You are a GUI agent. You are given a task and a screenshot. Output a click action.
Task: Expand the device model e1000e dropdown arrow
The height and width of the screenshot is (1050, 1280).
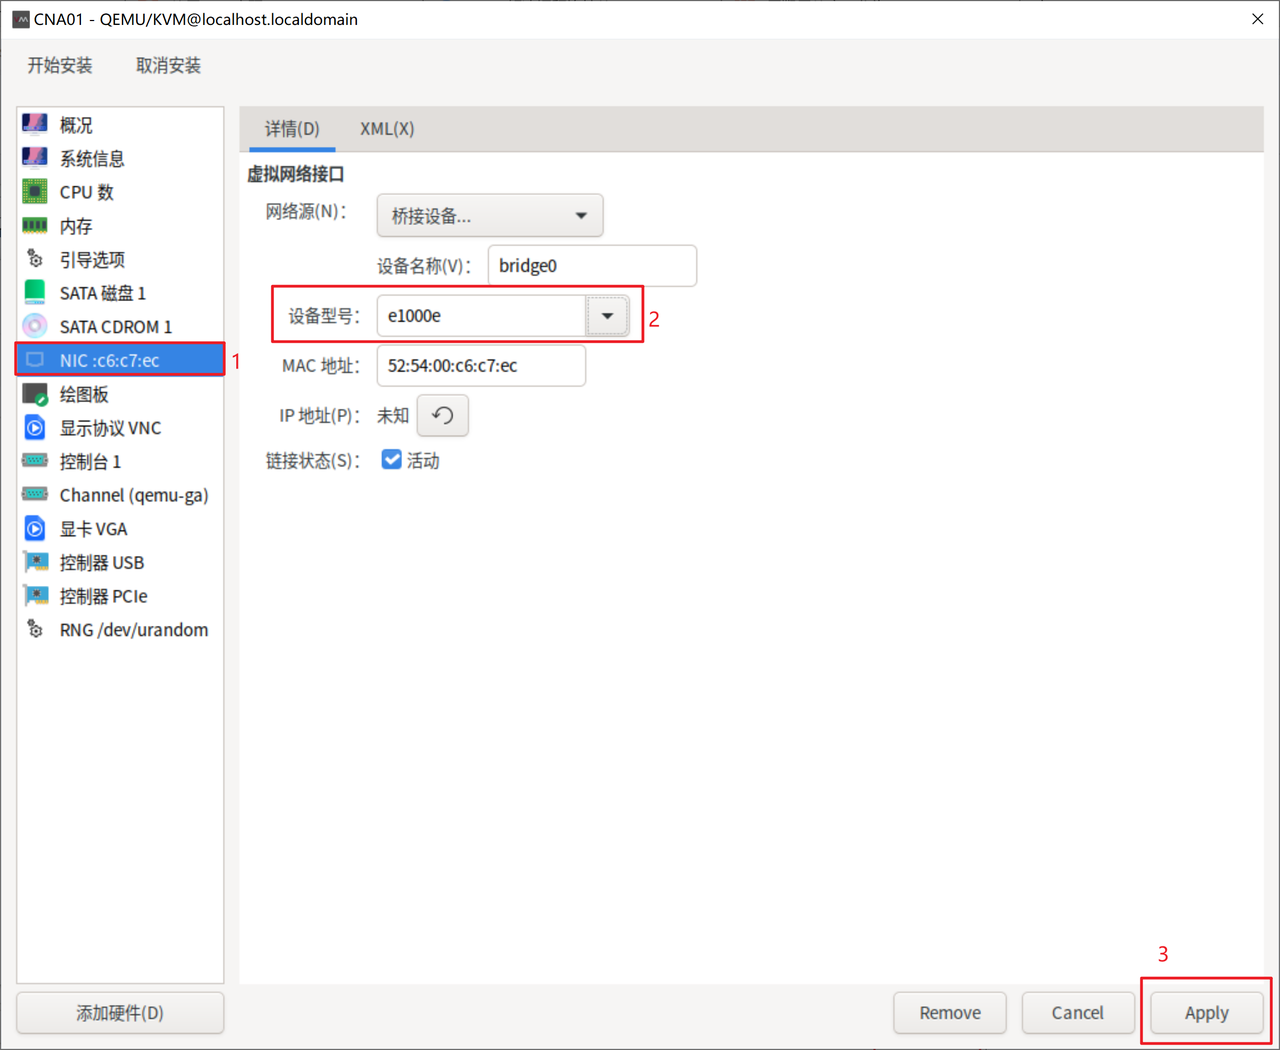pos(607,316)
